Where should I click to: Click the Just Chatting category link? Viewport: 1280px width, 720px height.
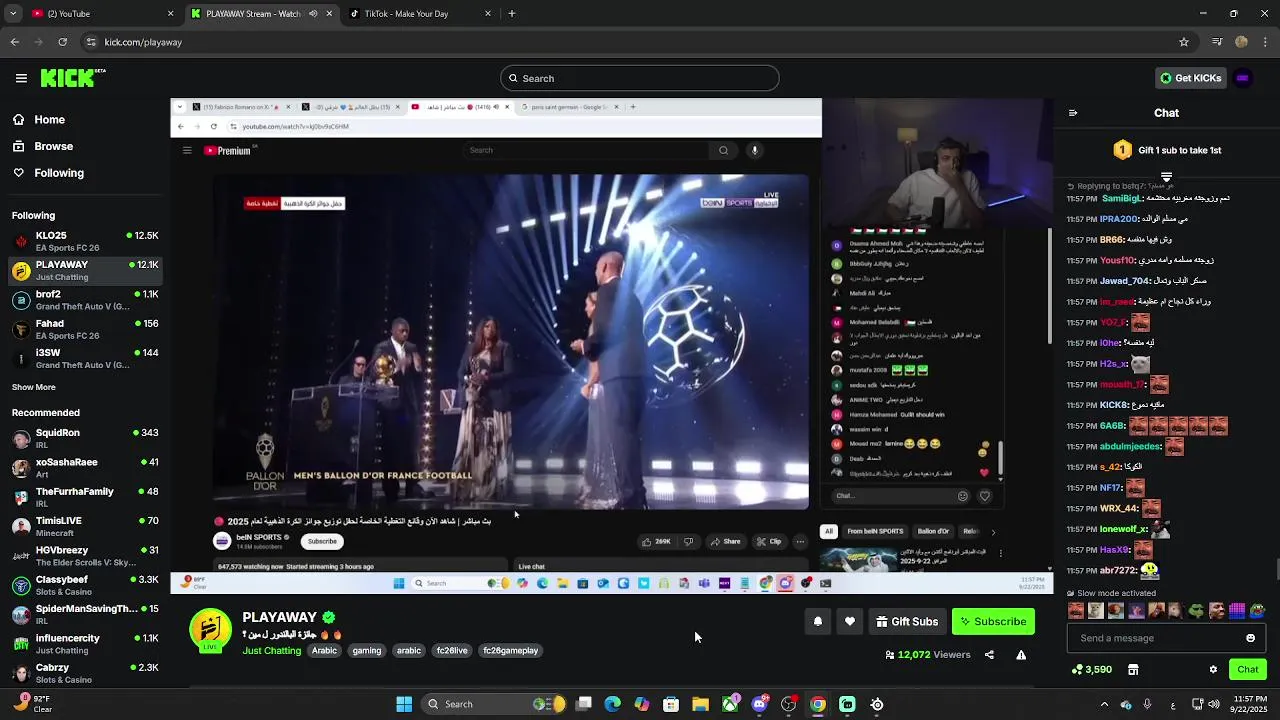coord(272,651)
